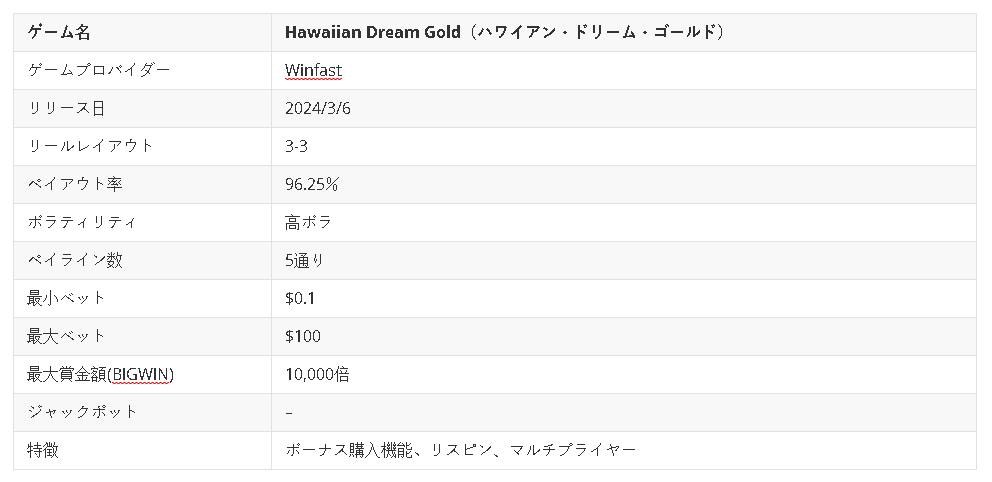992x482 pixels.
Task: Select the リリース日 label cell
Action: [142, 108]
